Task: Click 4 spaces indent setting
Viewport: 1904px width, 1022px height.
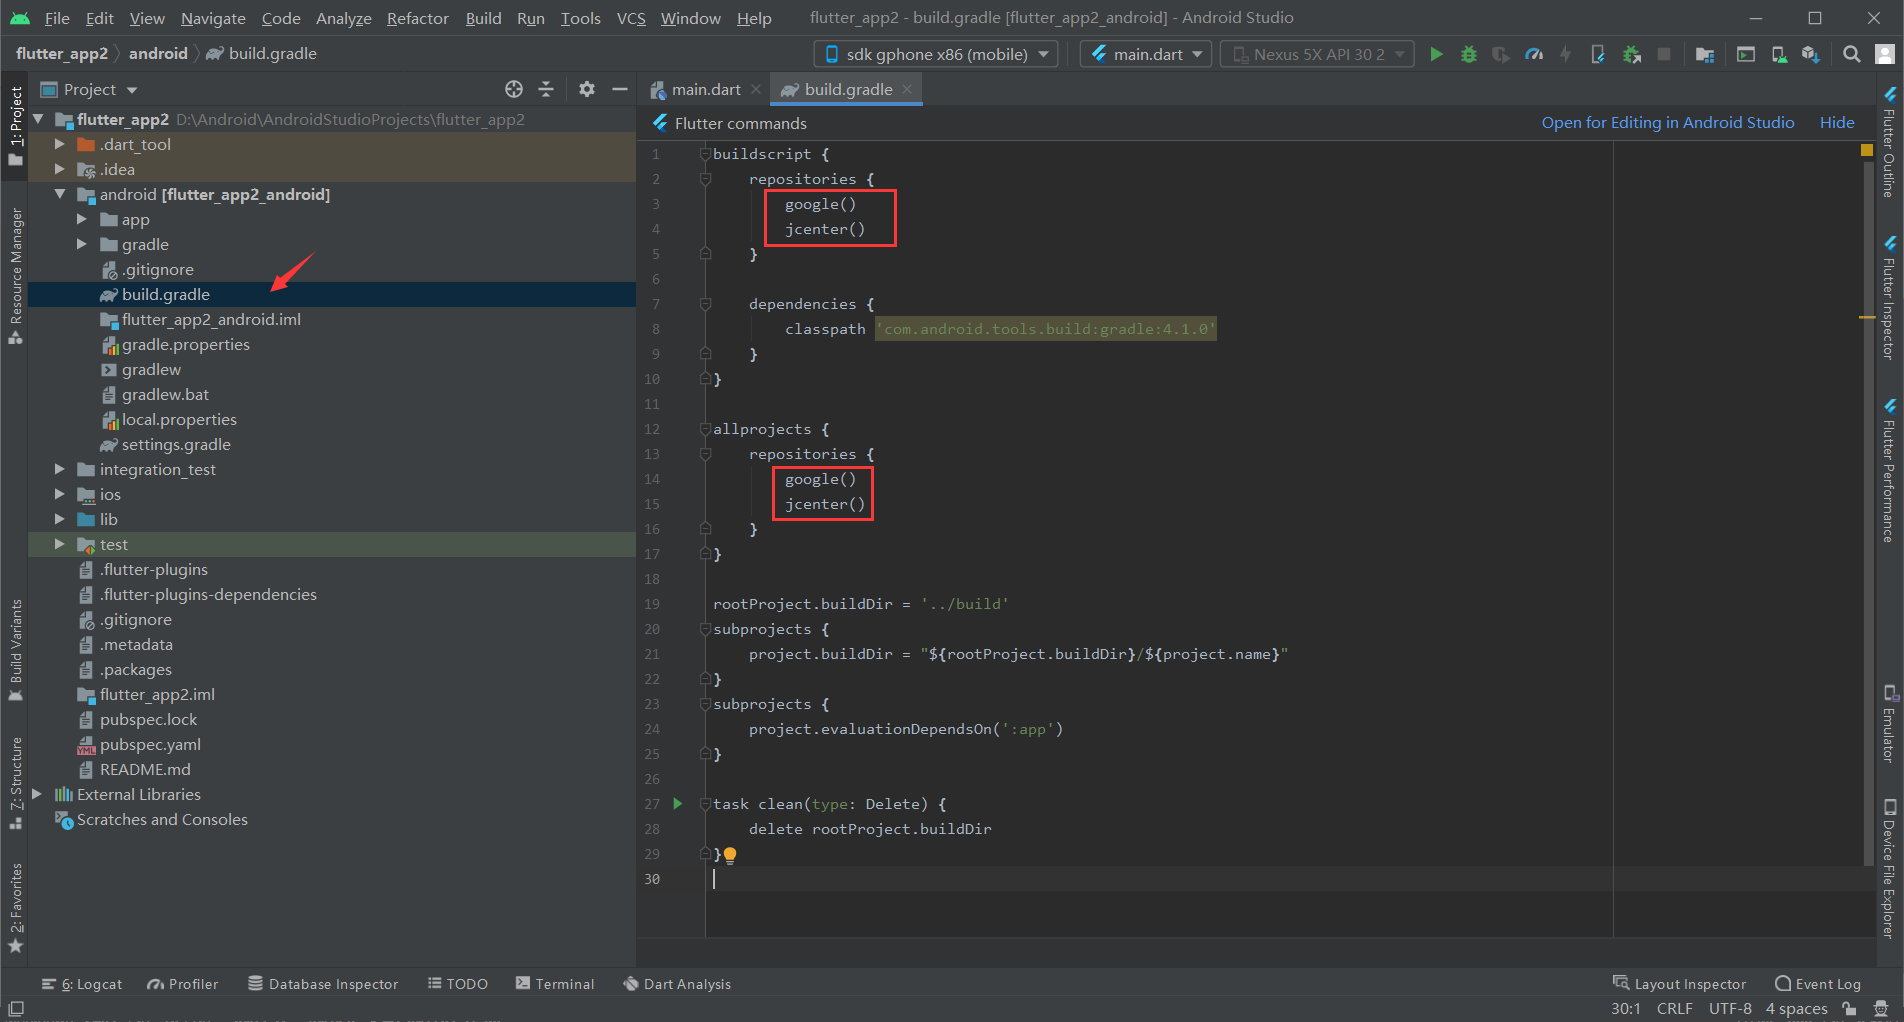Action: [1796, 1009]
